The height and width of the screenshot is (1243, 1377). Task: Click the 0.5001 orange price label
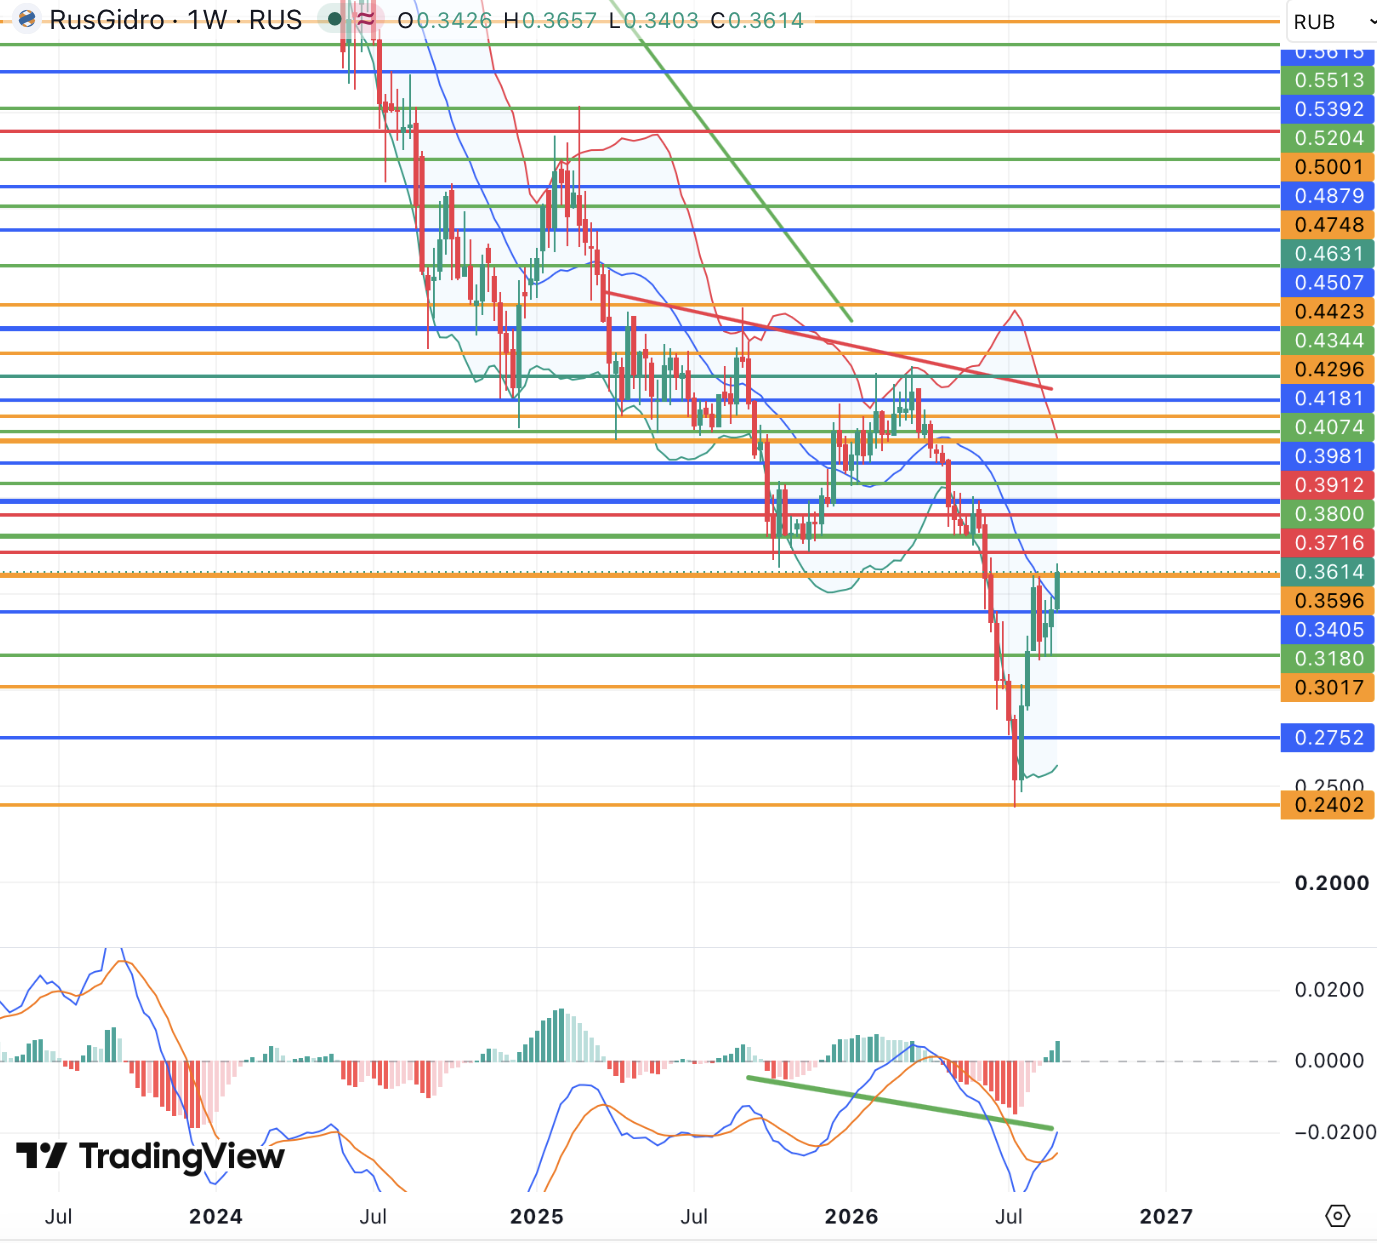pos(1329,167)
